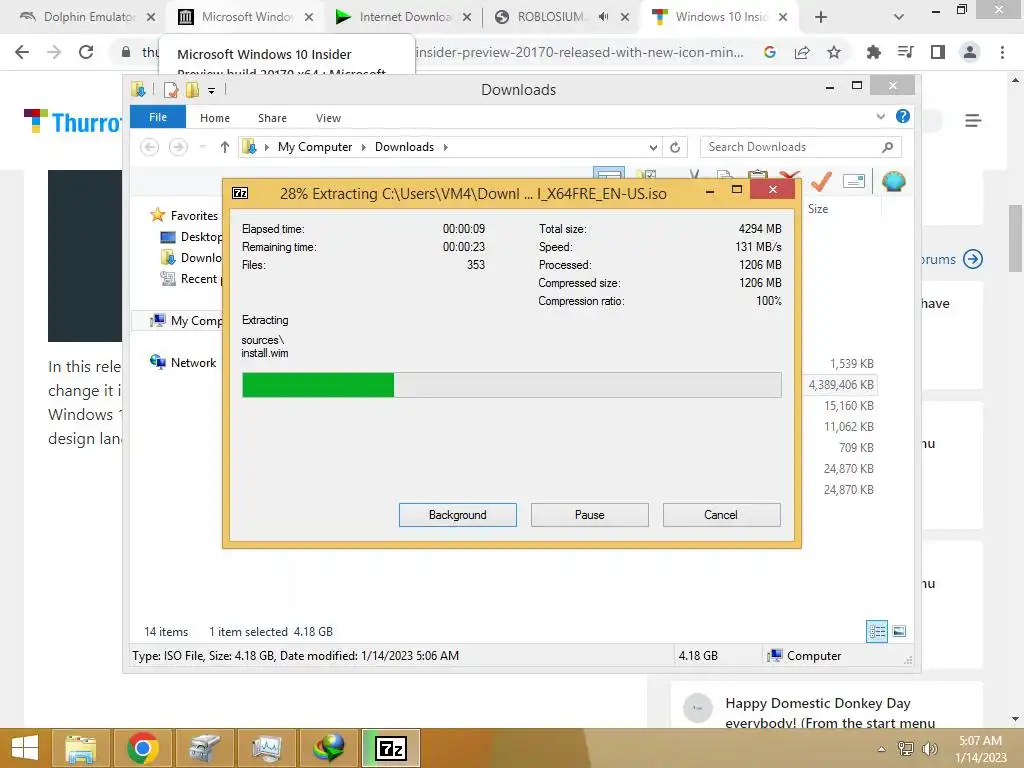Click the orange checkmark toolbar icon in Downloads window
This screenshot has height=768, width=1024.
click(x=821, y=181)
